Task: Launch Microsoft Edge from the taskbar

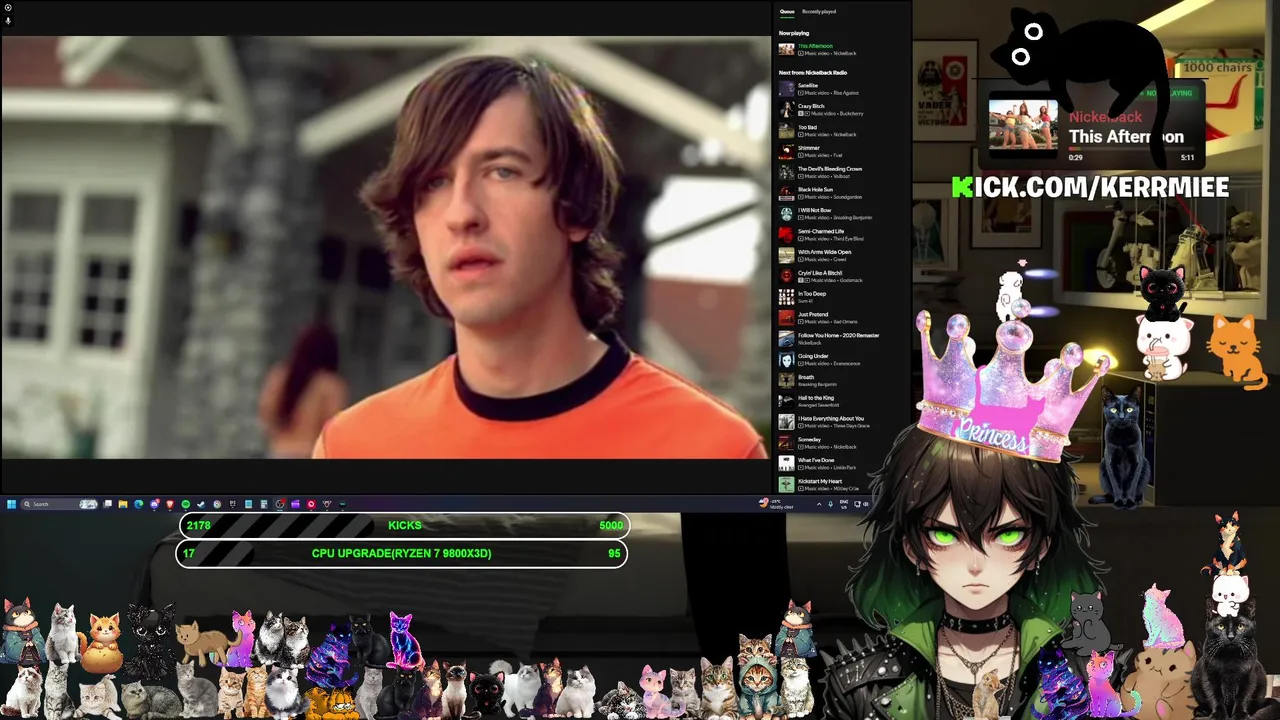Action: point(139,504)
